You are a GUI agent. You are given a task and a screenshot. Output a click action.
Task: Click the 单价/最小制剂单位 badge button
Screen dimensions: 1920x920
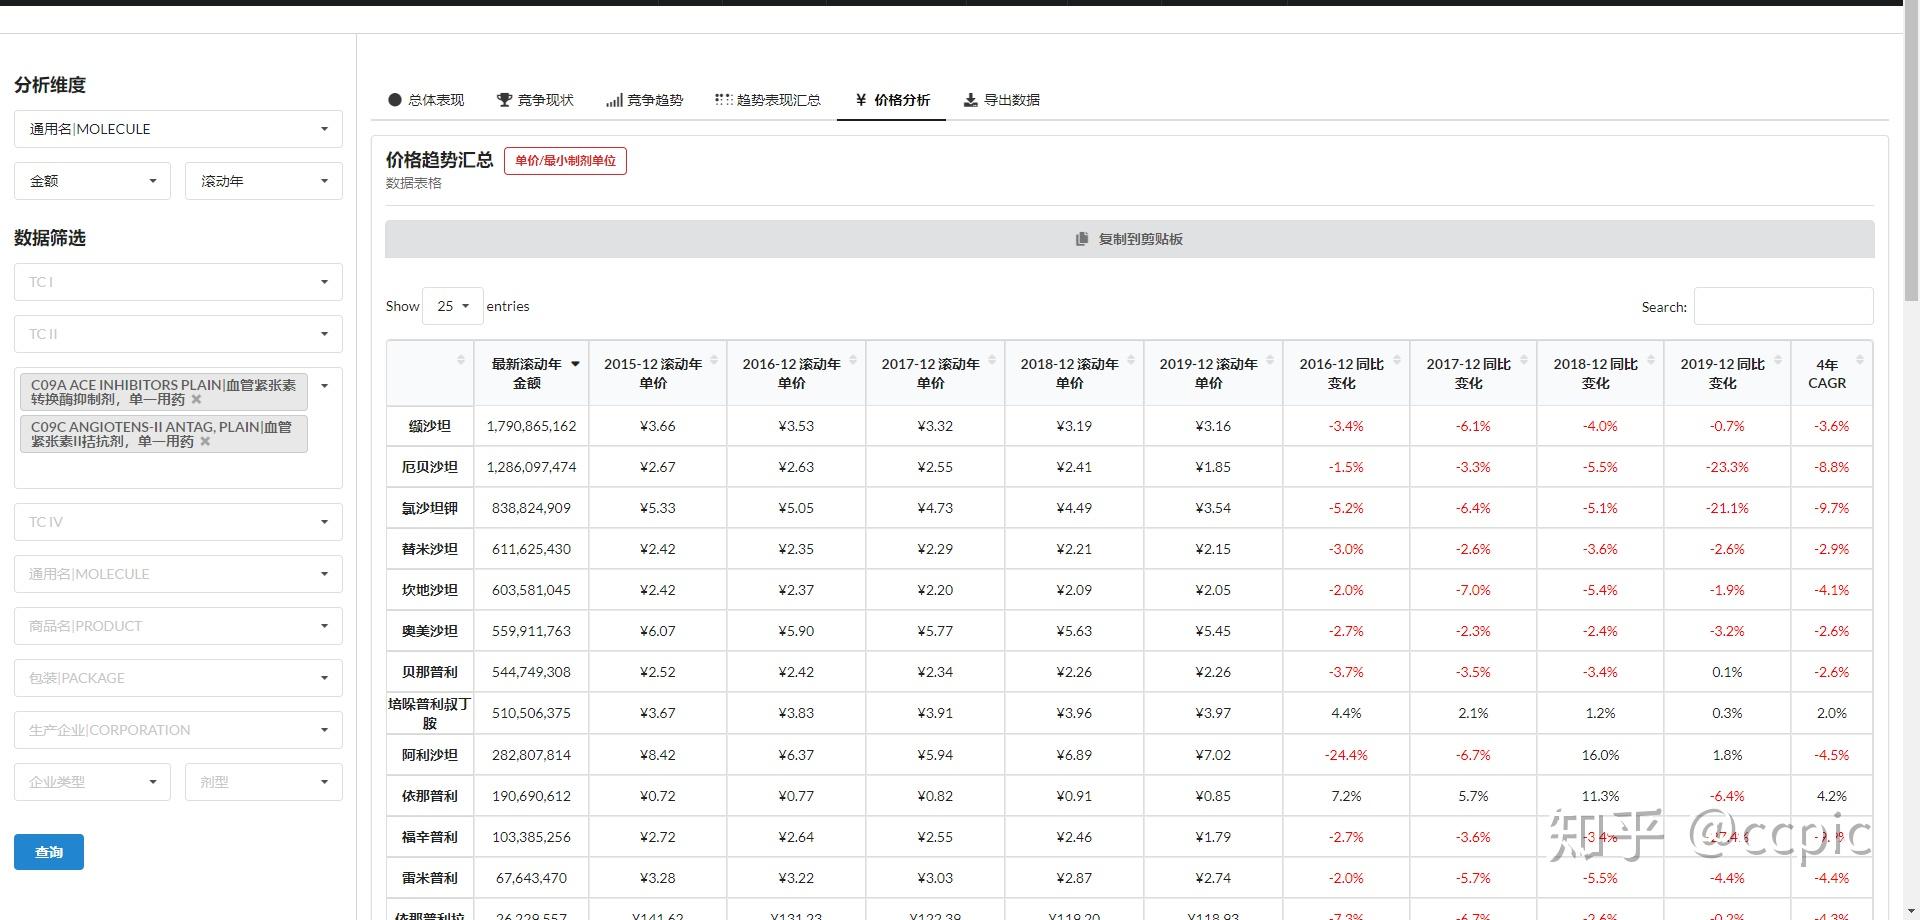click(x=565, y=160)
